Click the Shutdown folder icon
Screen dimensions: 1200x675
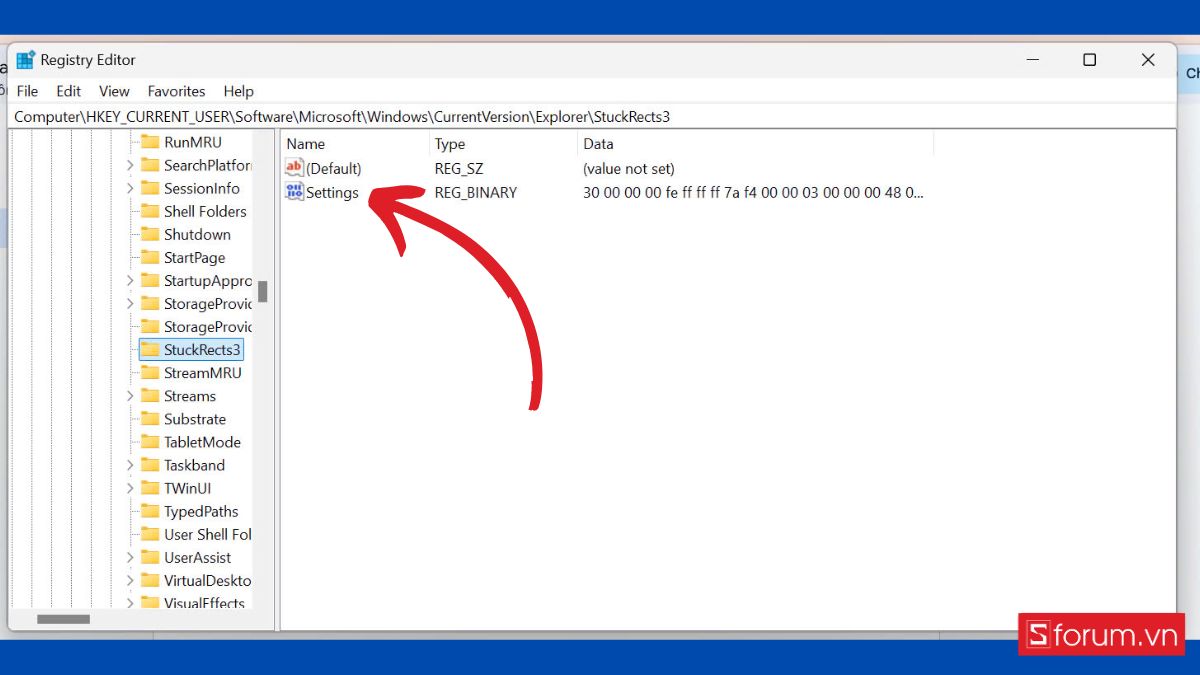tap(150, 234)
